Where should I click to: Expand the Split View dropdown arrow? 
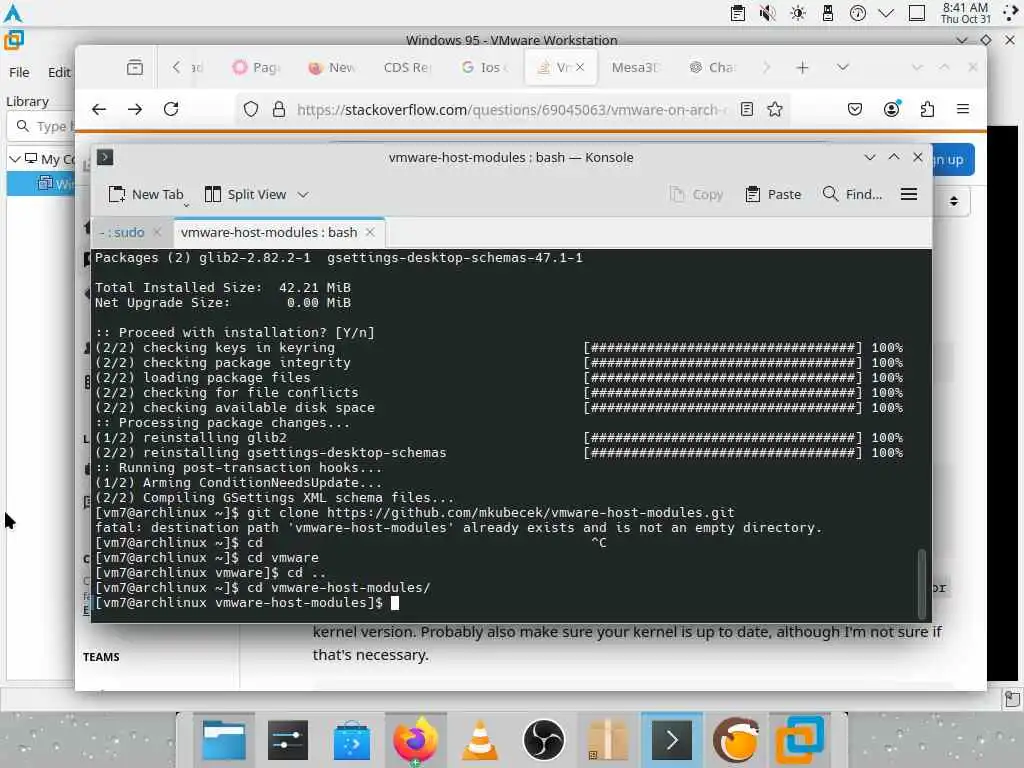pos(302,195)
